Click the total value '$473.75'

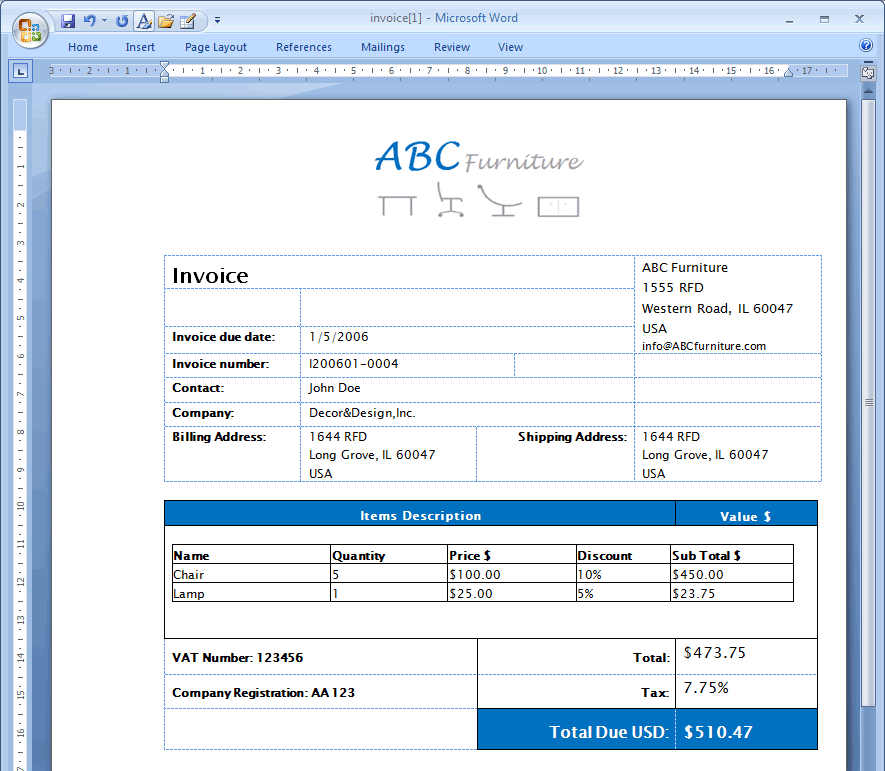(715, 652)
